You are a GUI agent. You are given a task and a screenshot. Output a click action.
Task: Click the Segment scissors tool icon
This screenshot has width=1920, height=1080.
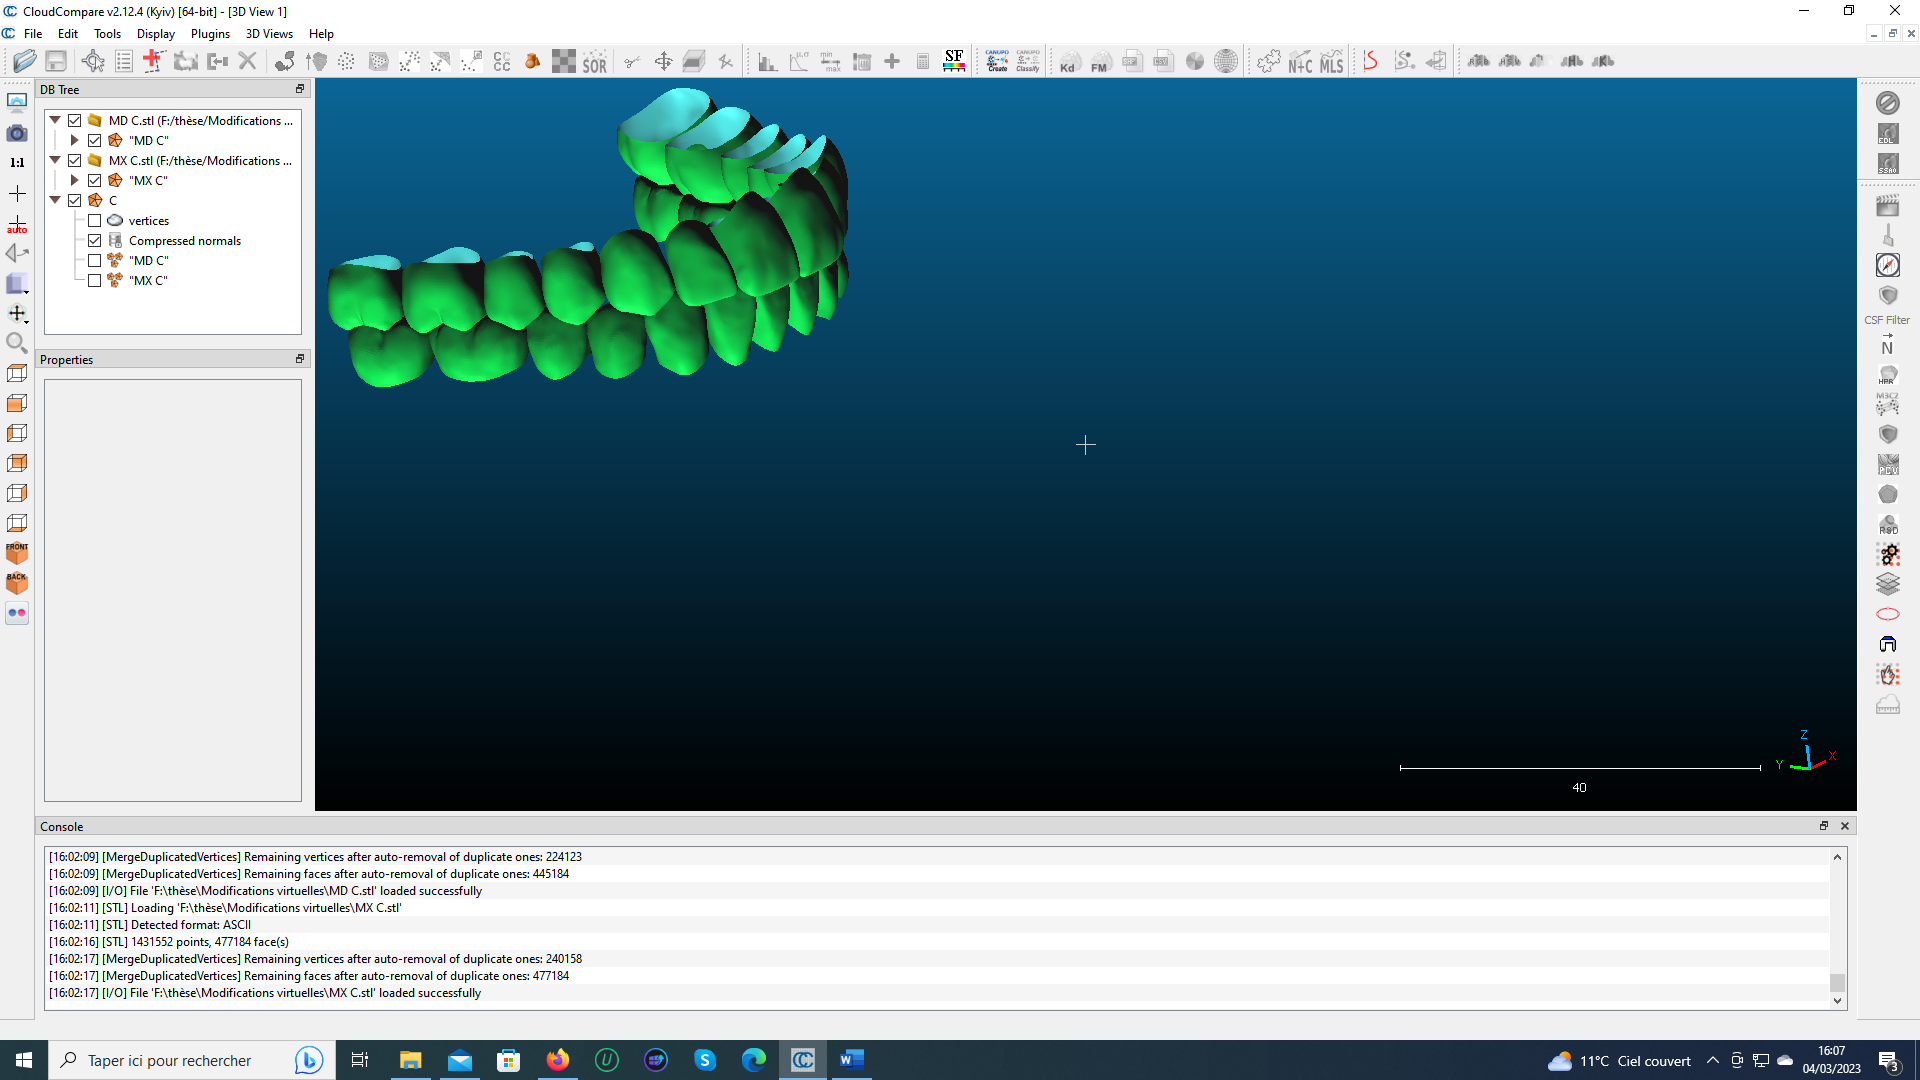[631, 62]
